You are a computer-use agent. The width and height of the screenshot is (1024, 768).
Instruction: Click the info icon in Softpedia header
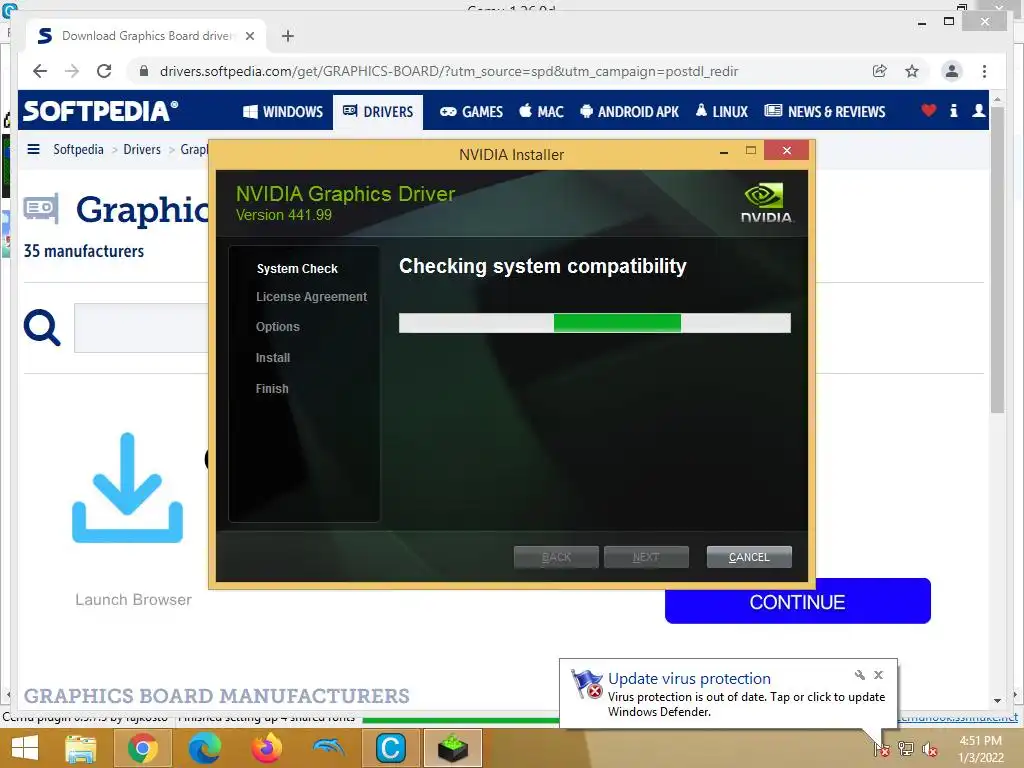[x=953, y=110]
